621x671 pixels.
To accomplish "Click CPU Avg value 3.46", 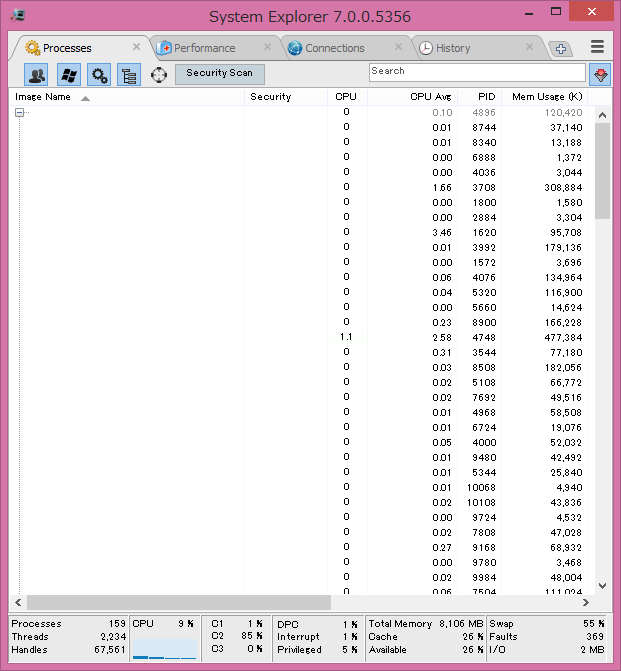I will click(x=442, y=232).
